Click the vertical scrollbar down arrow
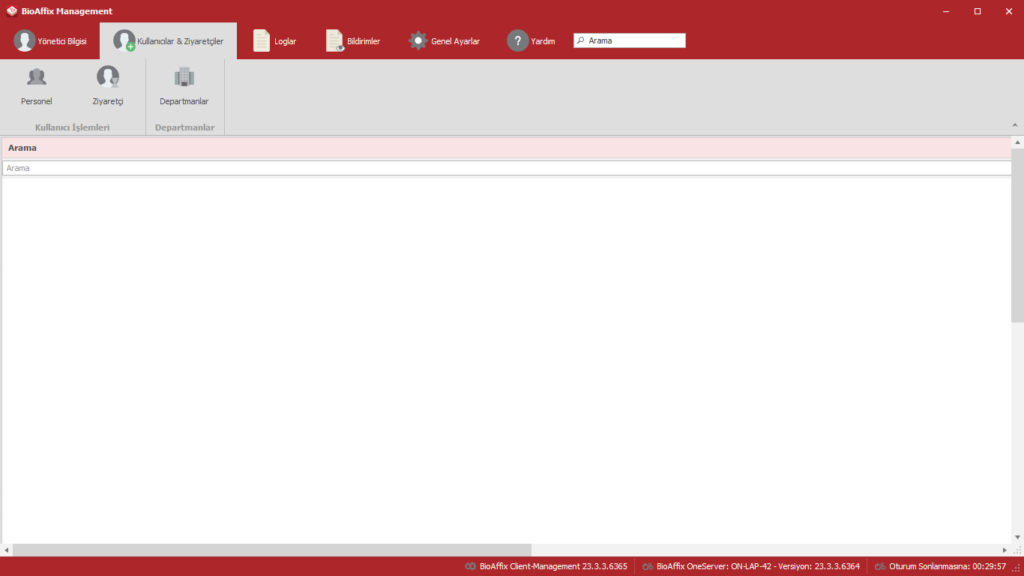Viewport: 1024px width, 576px height. pyautogui.click(x=1017, y=537)
